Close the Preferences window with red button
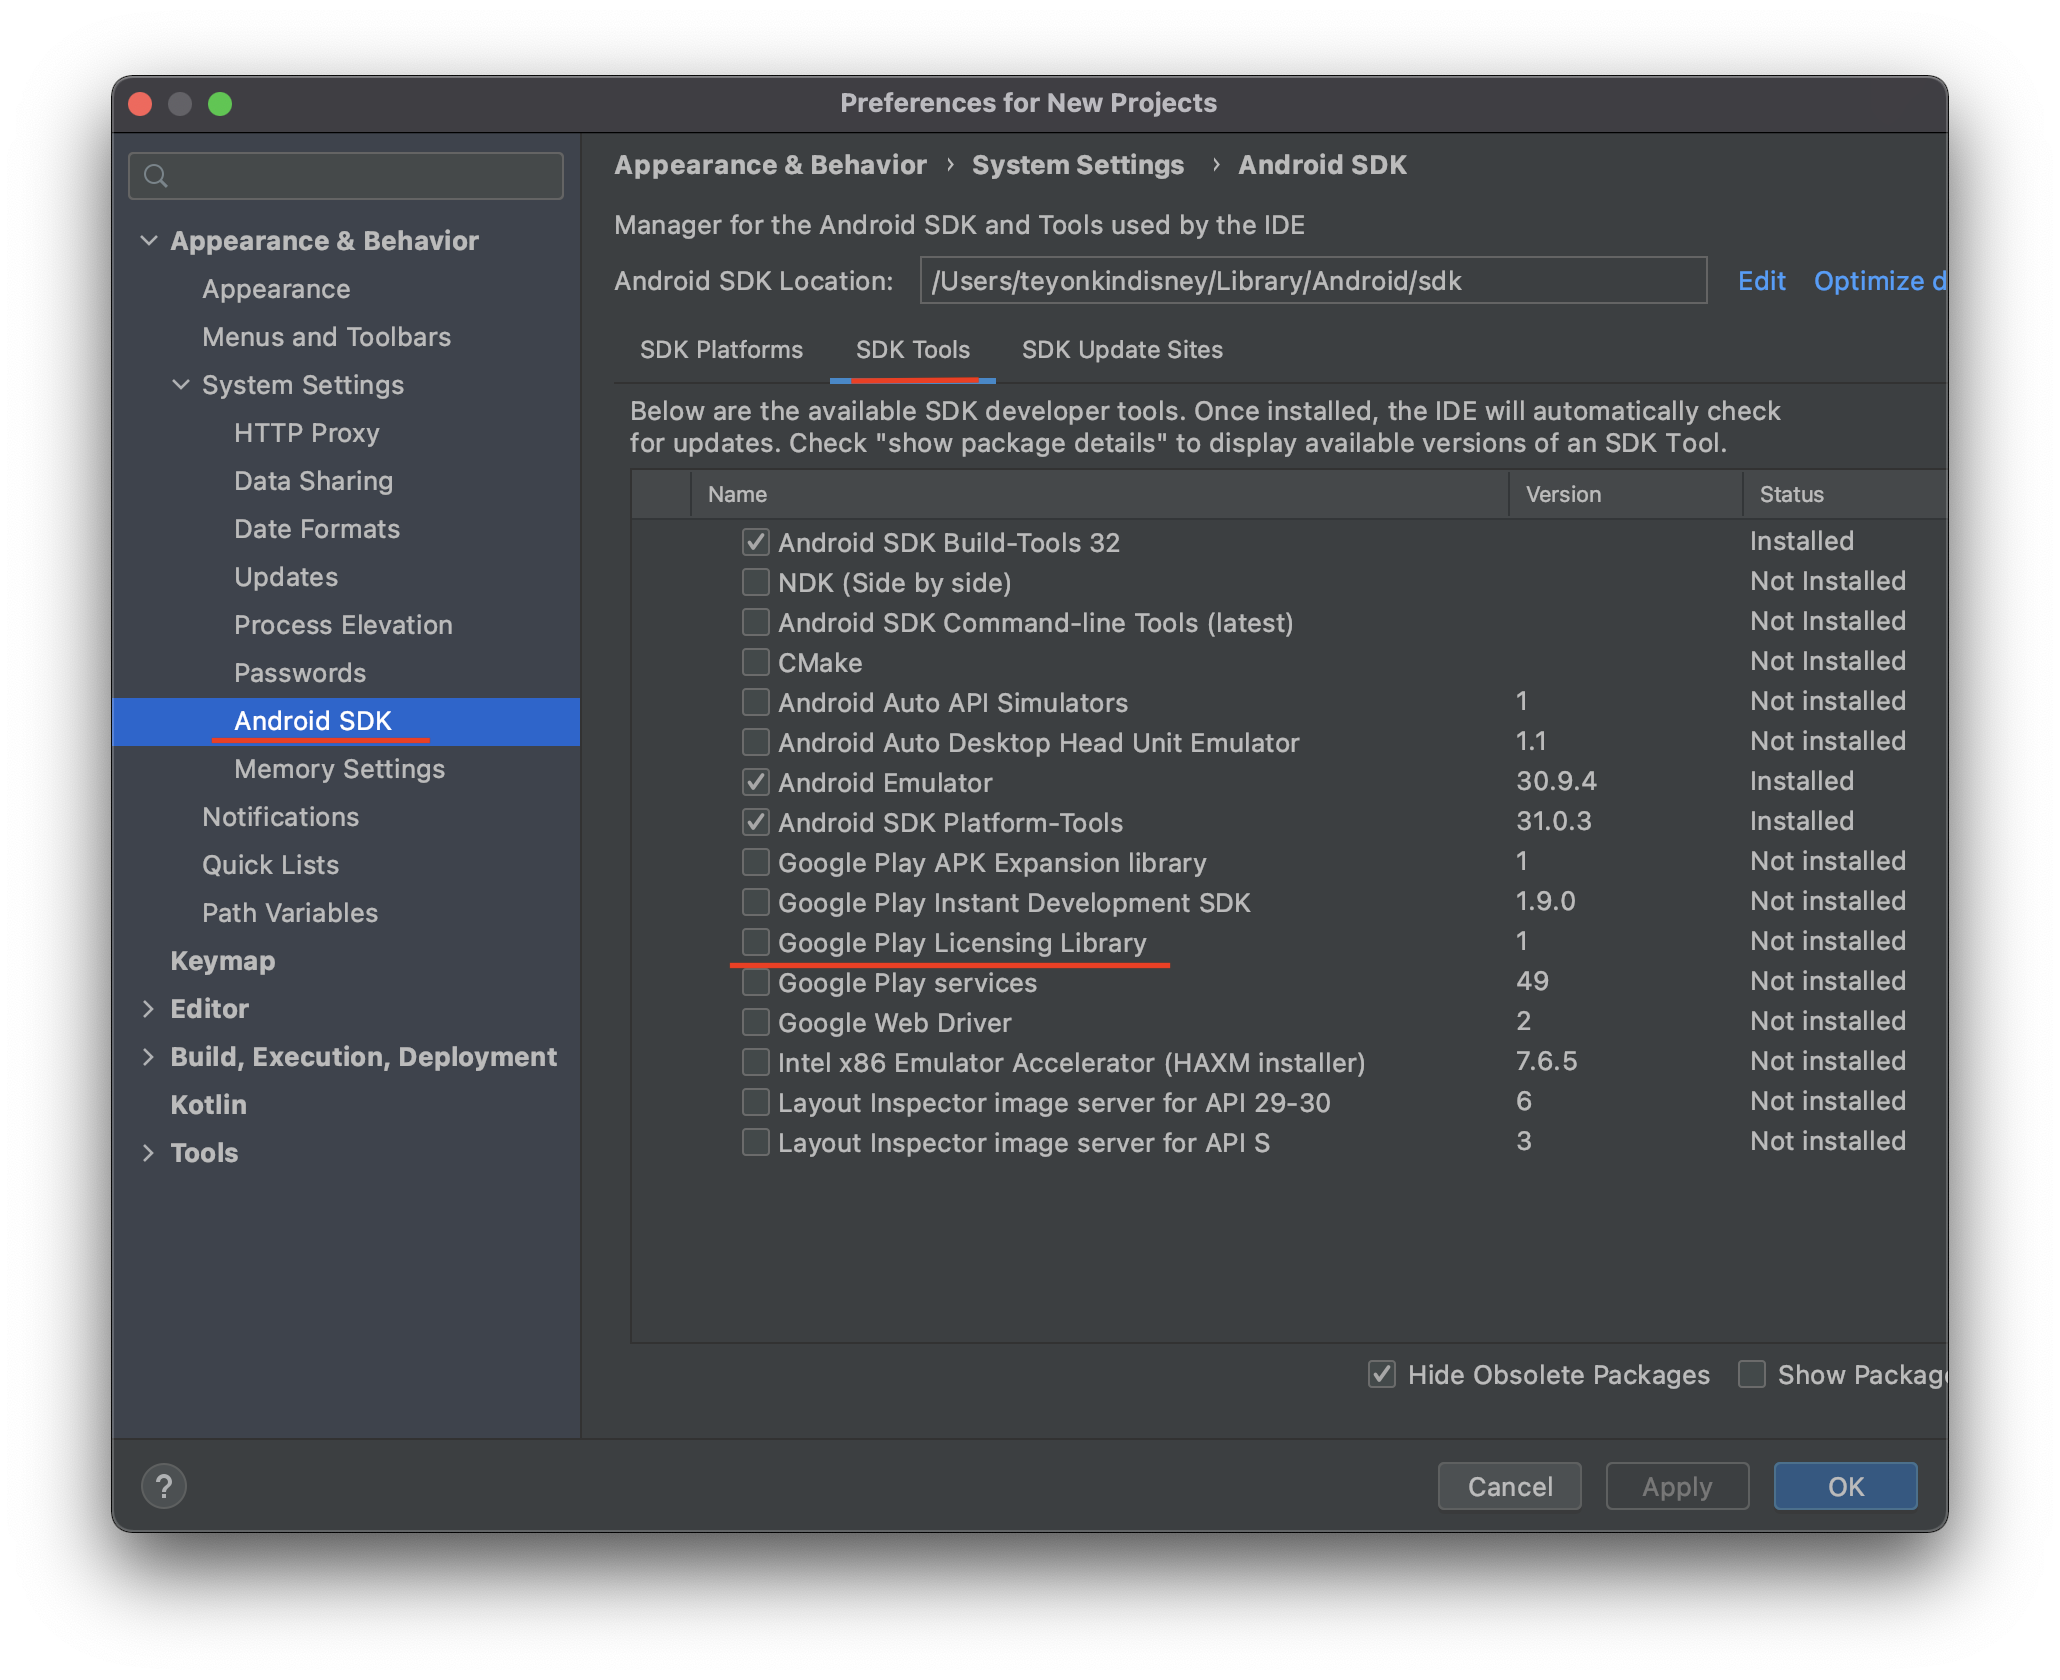 click(140, 104)
